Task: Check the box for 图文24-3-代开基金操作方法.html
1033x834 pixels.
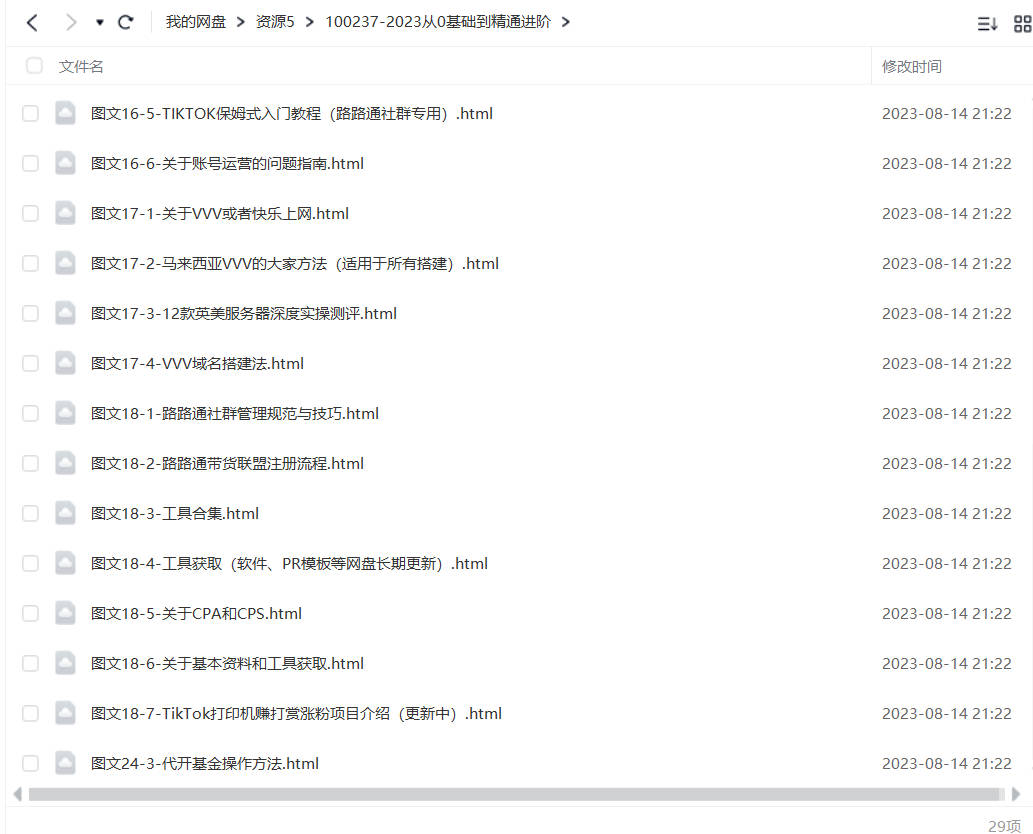Action: click(x=30, y=764)
